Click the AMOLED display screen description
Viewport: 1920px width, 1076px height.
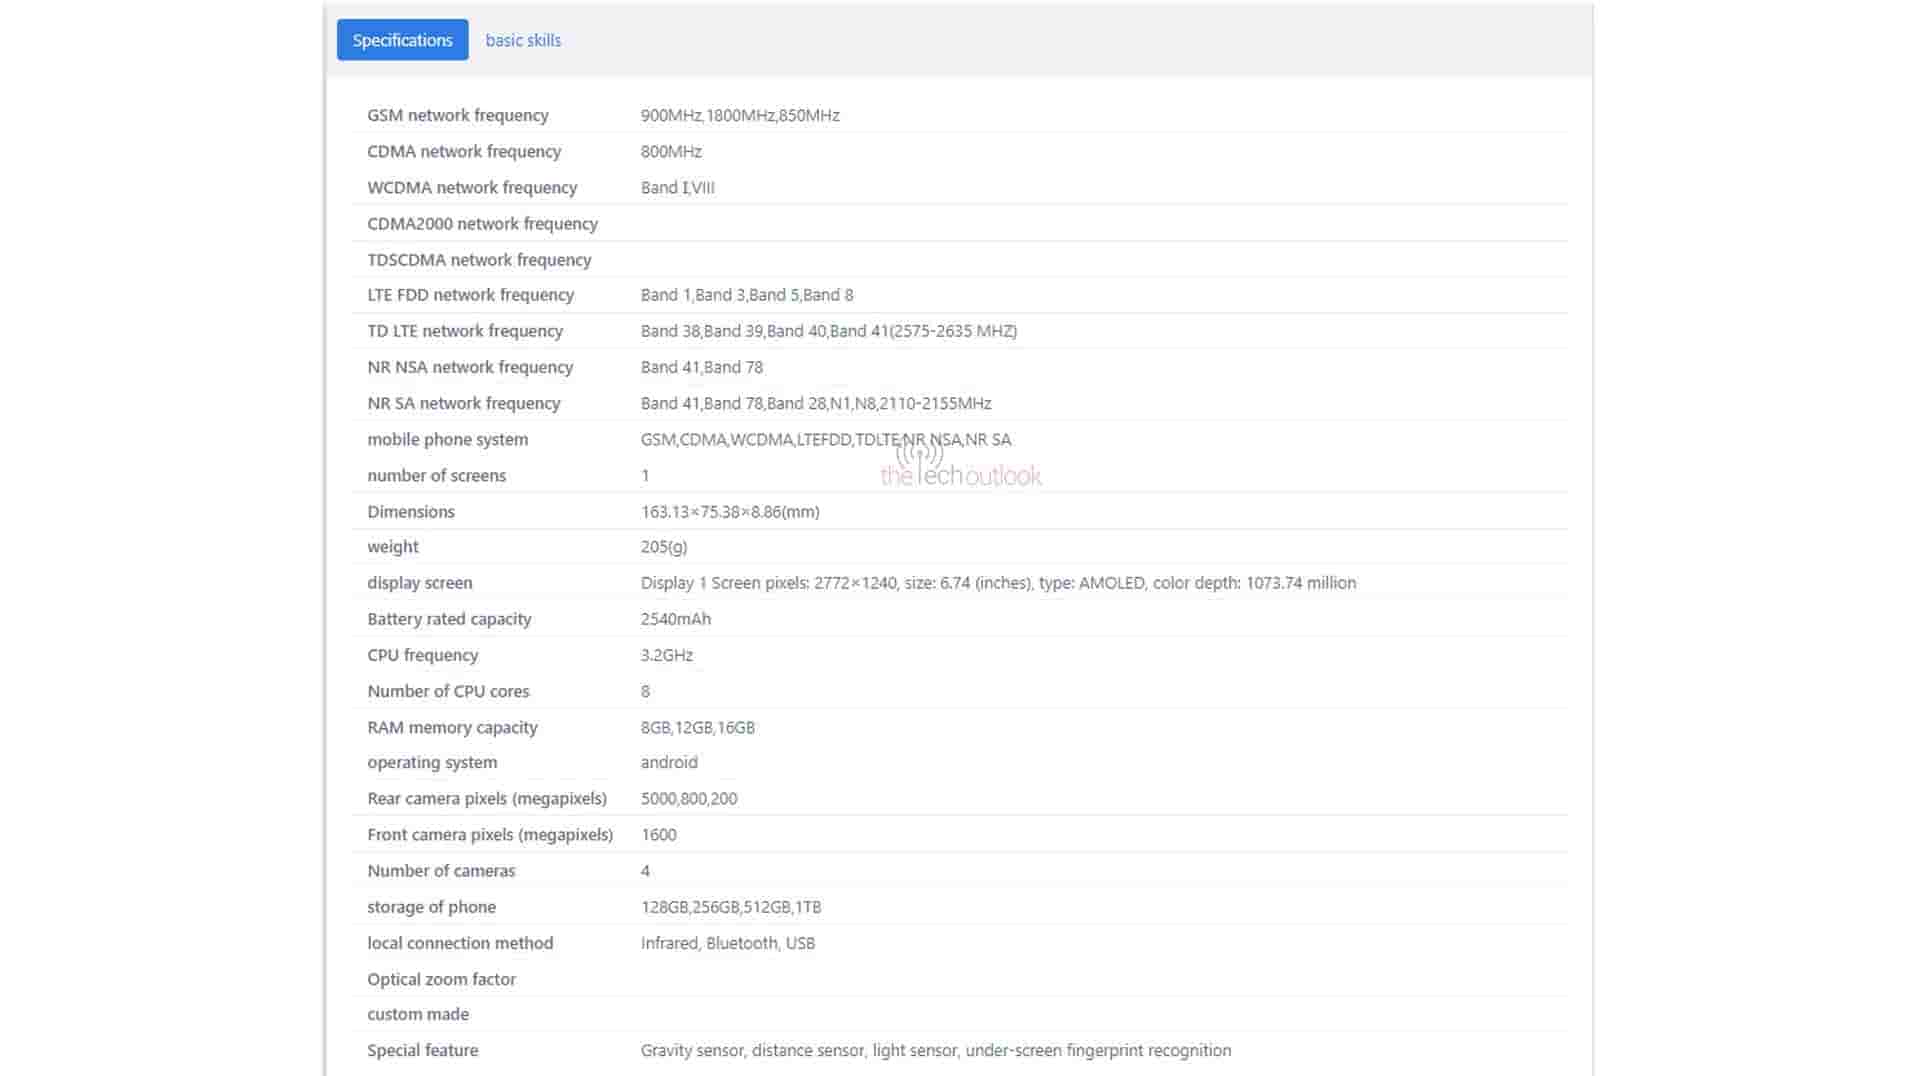[x=998, y=583]
